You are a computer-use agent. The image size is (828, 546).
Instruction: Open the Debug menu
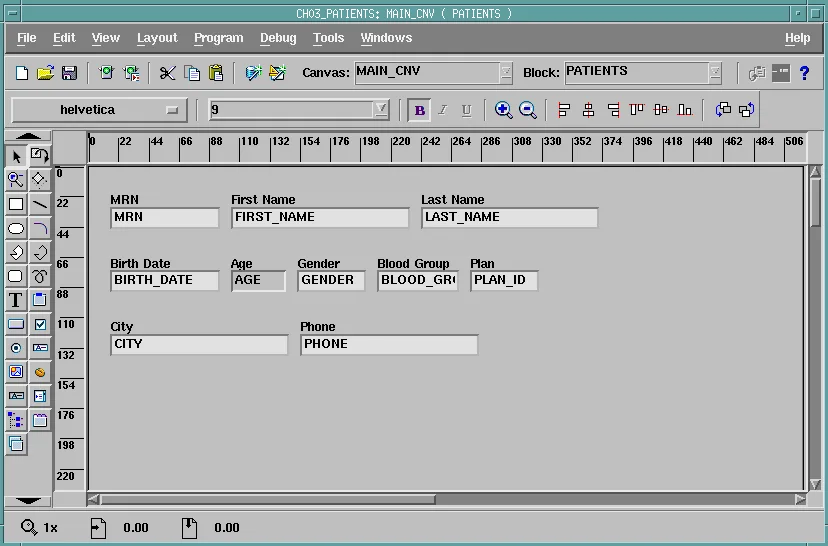[278, 38]
